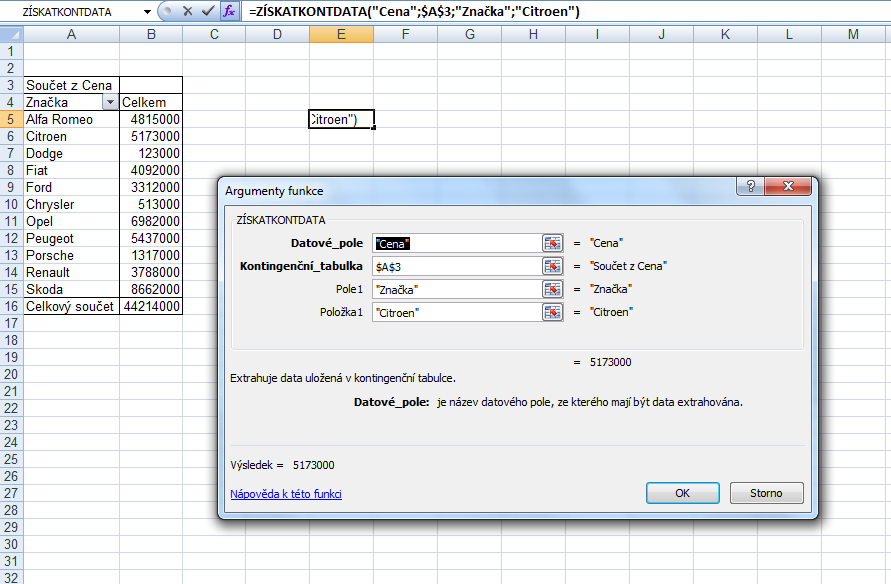Click the value 4815000
Viewport: 891px width, 584px height.
151,119
